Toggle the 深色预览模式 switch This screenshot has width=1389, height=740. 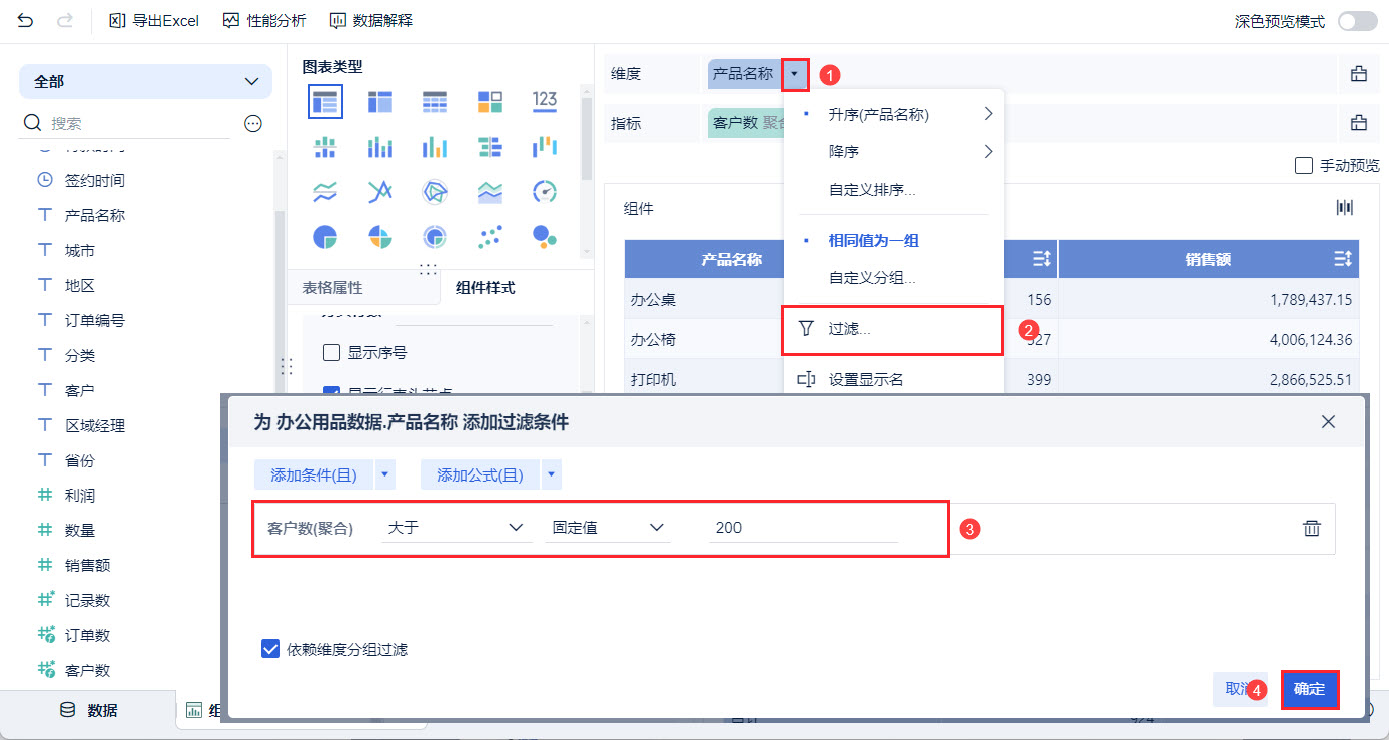(x=1357, y=21)
